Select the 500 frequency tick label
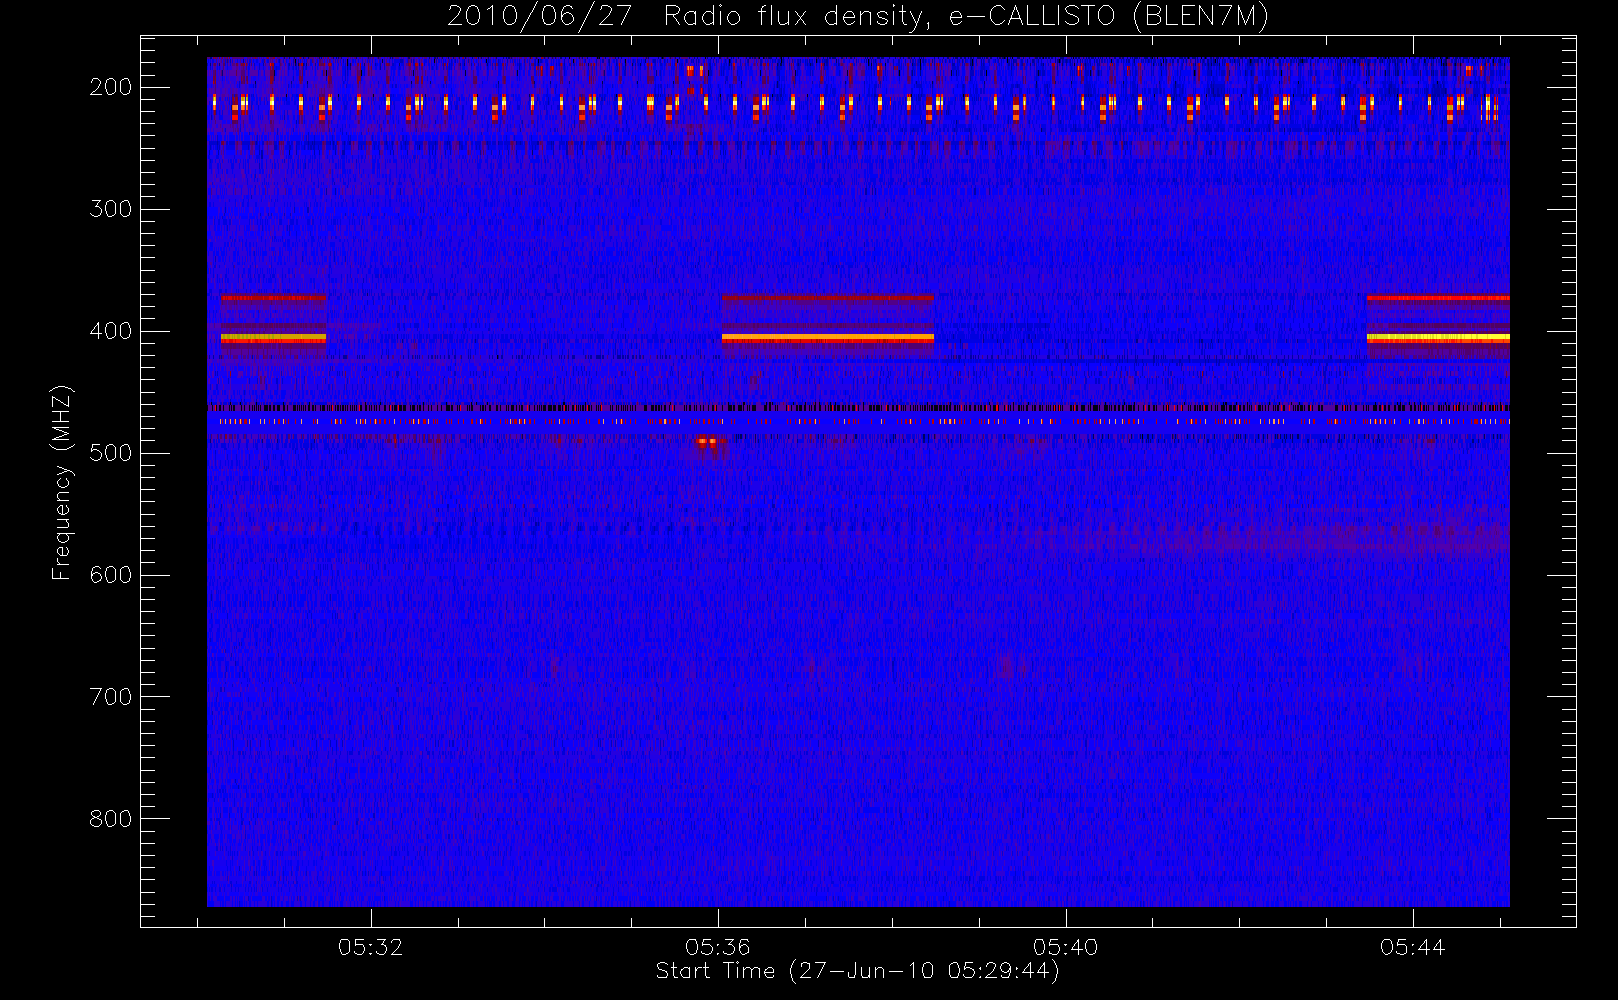Viewport: 1618px width, 1000px height. [111, 453]
